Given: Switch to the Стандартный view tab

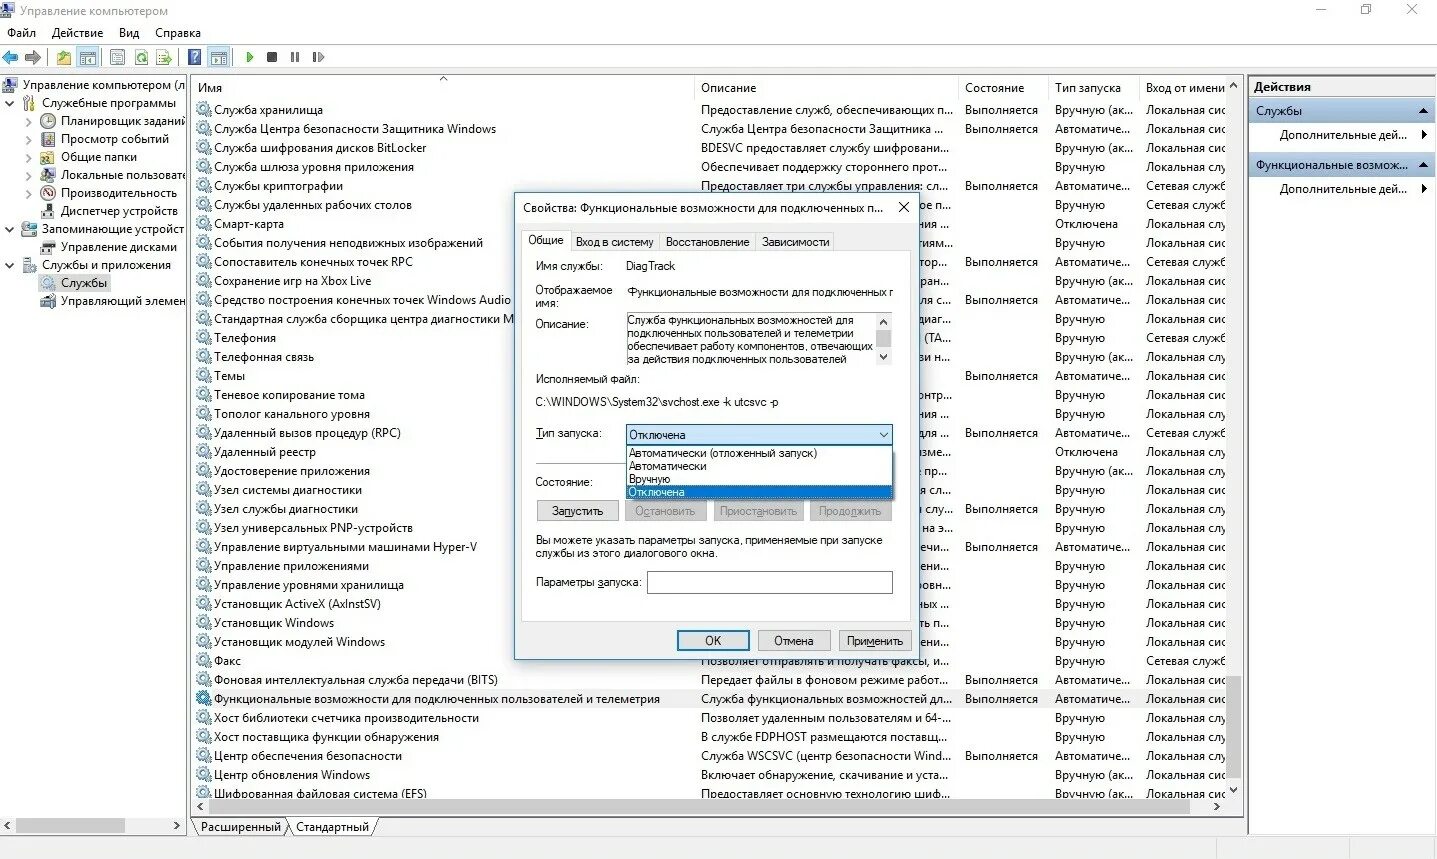Looking at the screenshot, I should coord(333,827).
